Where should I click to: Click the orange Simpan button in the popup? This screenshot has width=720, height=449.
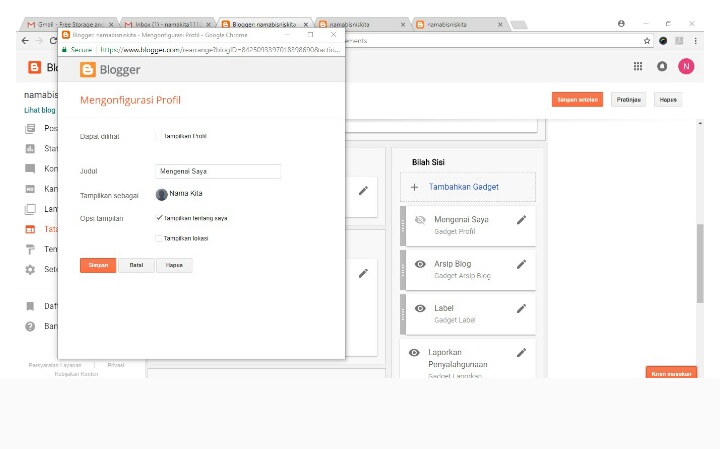98,265
